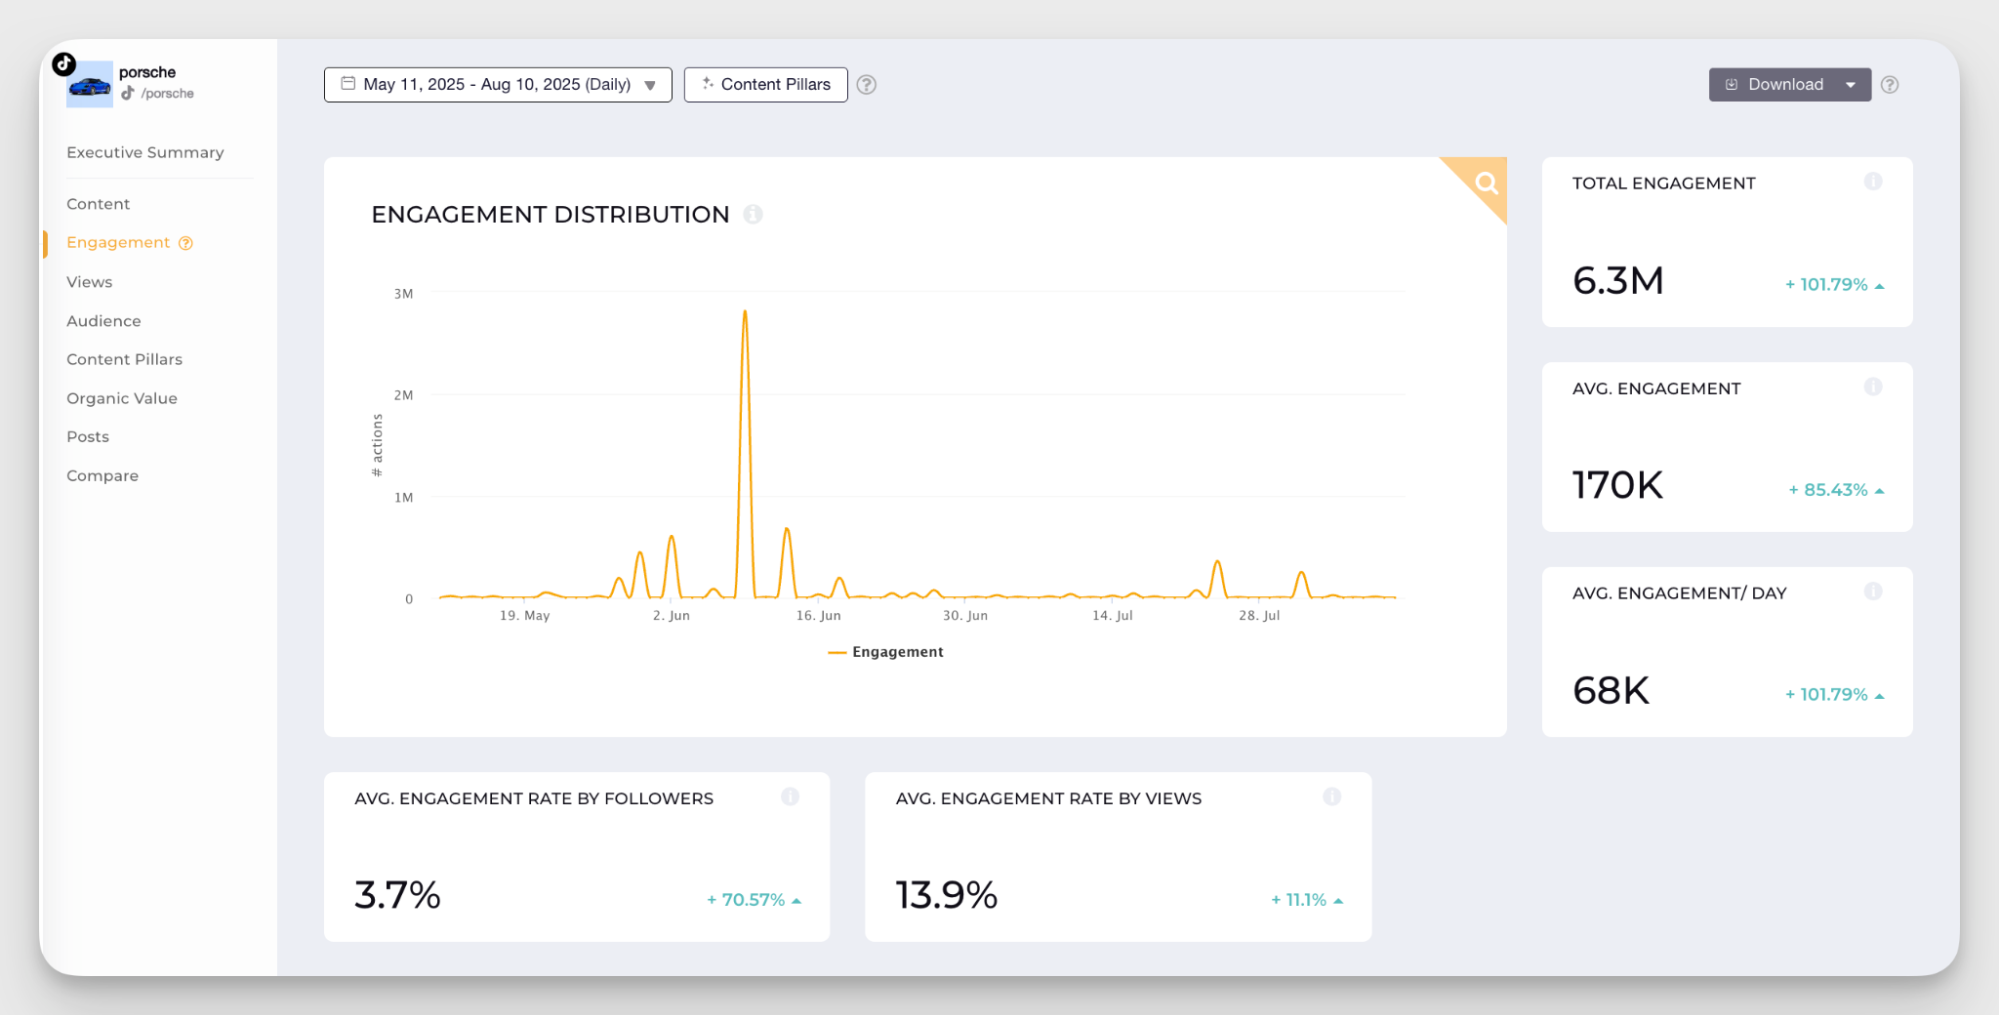Click info icon on Engagement Rate by Followers
The image size is (1999, 1016).
coord(790,797)
